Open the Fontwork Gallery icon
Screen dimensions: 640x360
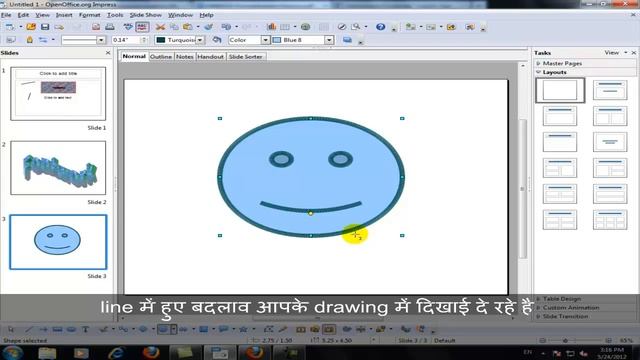(301, 329)
